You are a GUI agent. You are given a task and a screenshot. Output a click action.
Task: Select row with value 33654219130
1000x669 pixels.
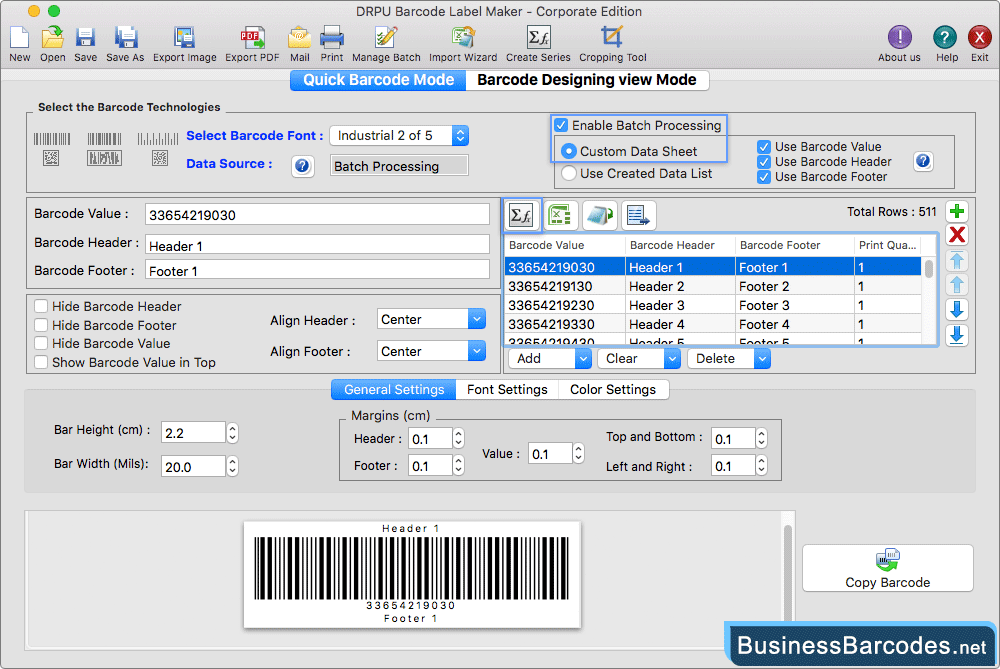713,286
